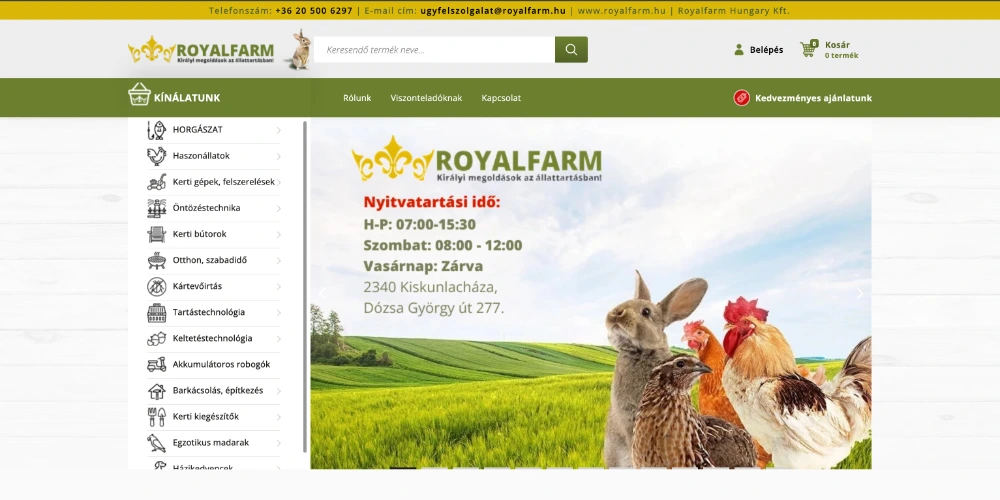Expand the Öntözéstechnika category arrow
This screenshot has width=1000, height=500.
[279, 208]
